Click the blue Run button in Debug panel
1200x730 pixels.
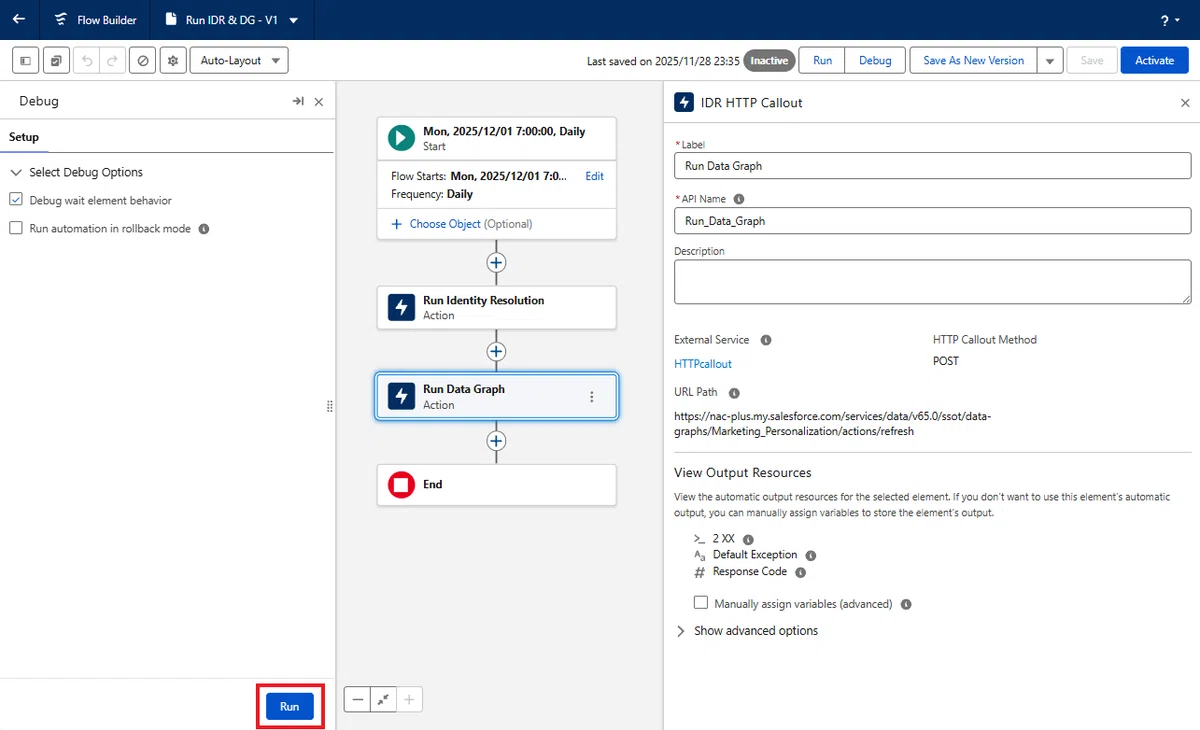coord(289,707)
